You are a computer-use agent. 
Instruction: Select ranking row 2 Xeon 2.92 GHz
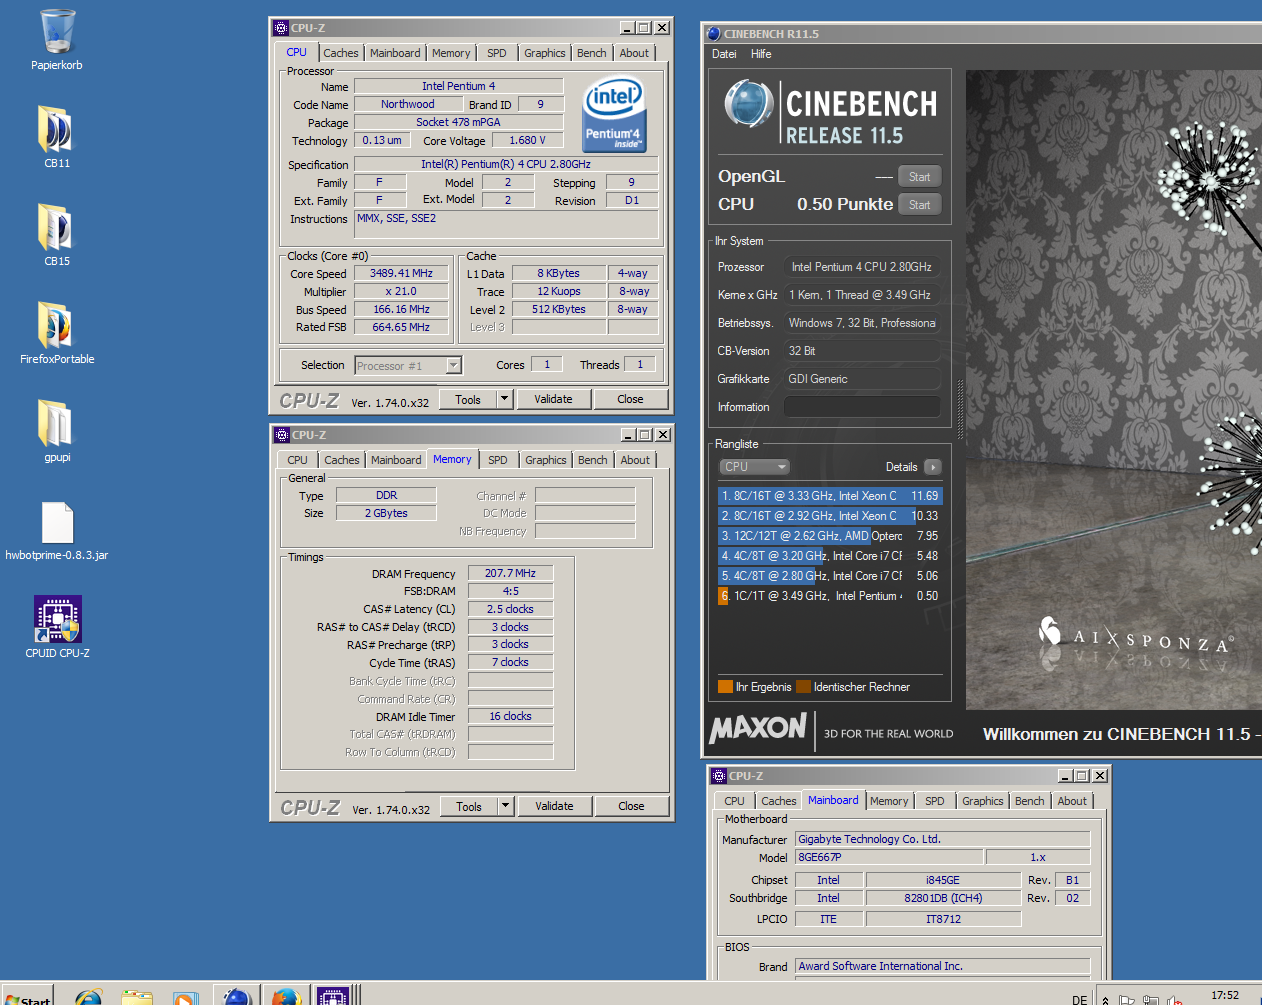pos(830,516)
